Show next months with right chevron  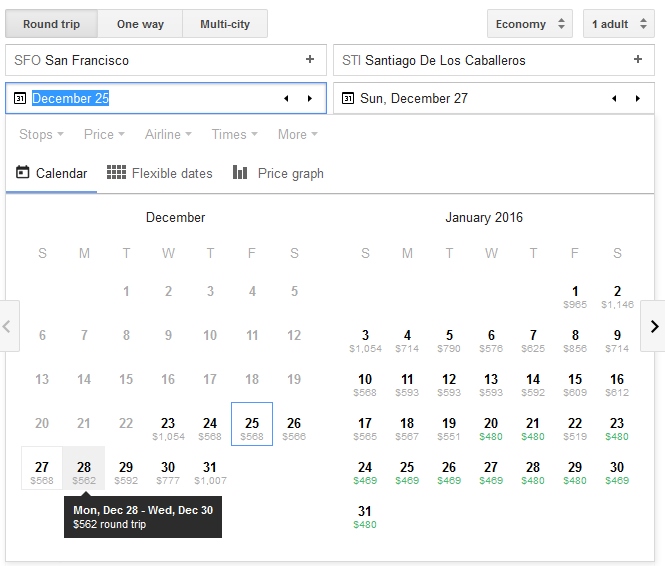coord(653,326)
